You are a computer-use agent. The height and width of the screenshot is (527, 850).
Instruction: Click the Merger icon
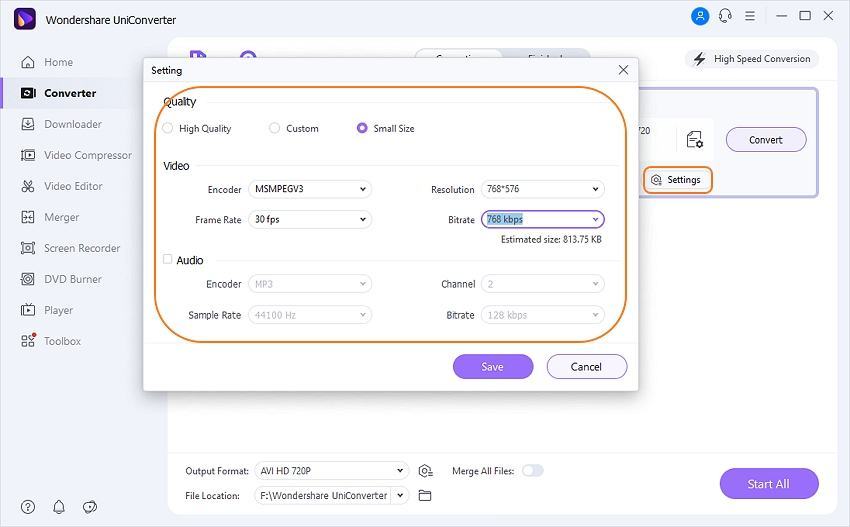28,217
